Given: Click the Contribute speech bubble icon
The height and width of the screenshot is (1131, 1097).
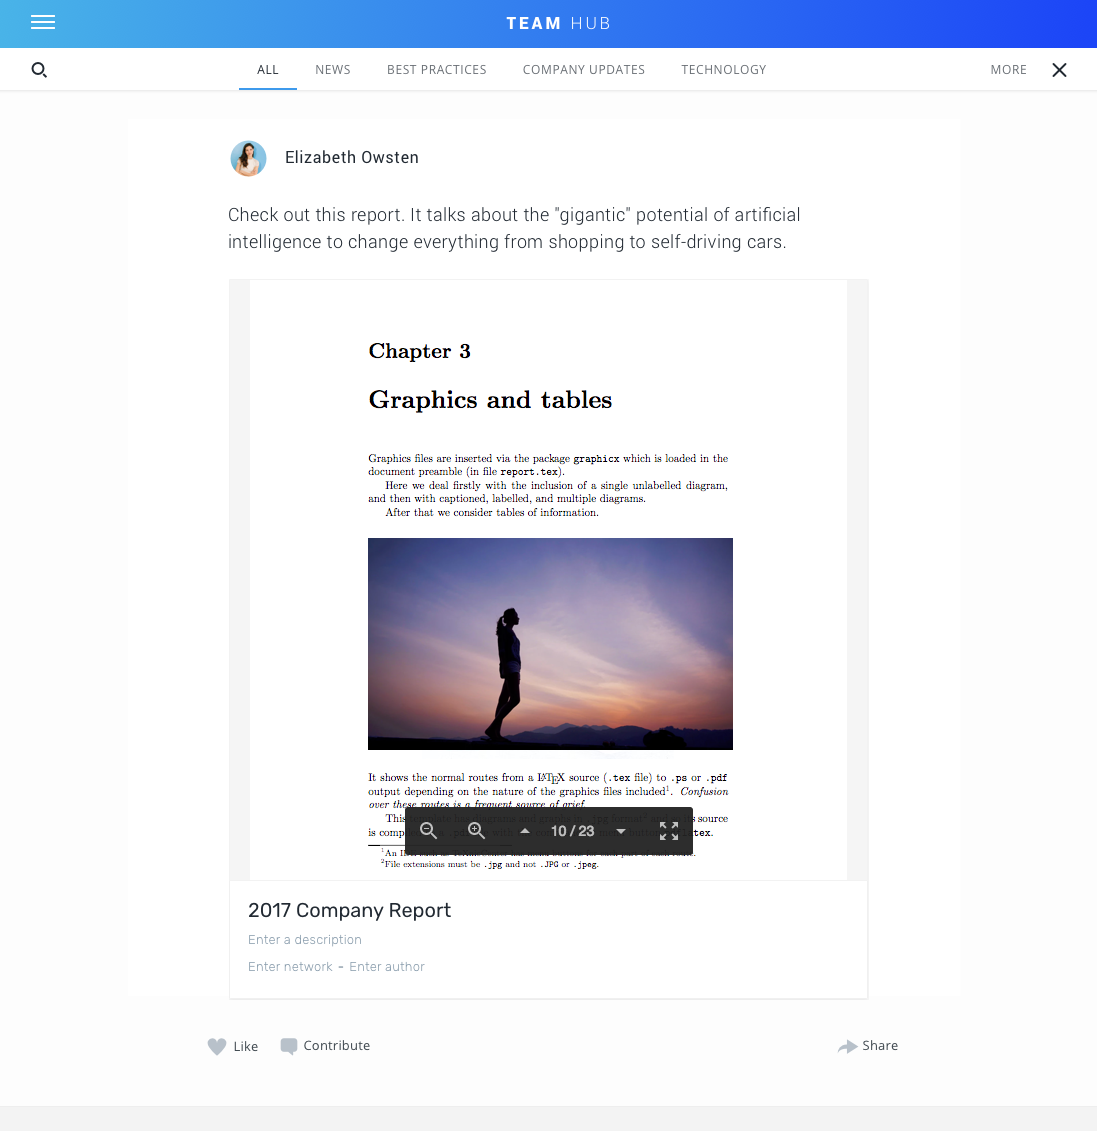Looking at the screenshot, I should pyautogui.click(x=289, y=1045).
